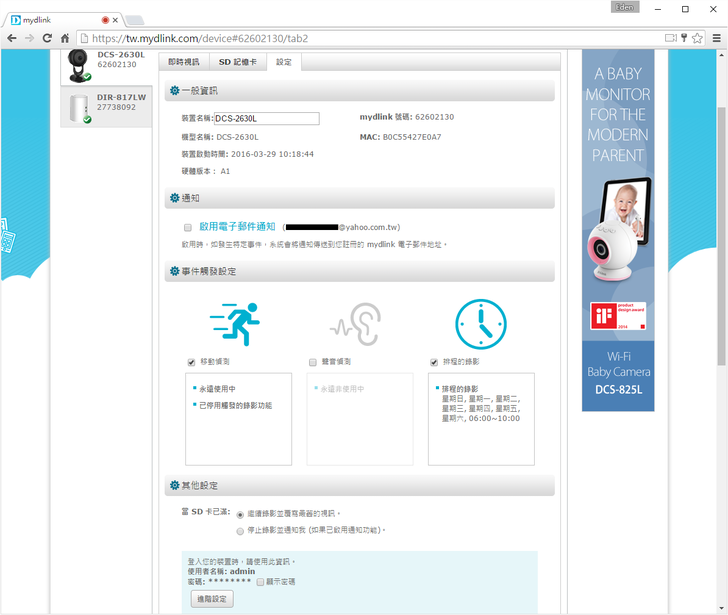Click the username admin text
Image resolution: width=728 pixels, height=615 pixels.
click(x=242, y=571)
